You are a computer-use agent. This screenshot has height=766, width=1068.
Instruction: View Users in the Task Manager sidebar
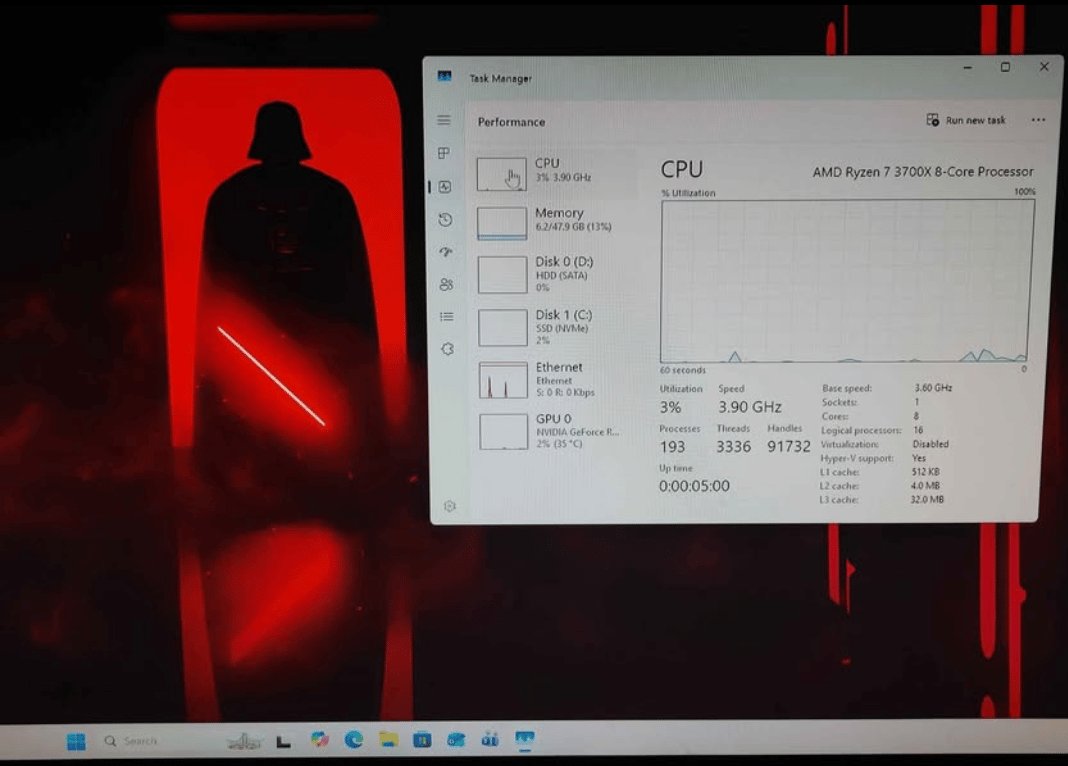(x=445, y=284)
